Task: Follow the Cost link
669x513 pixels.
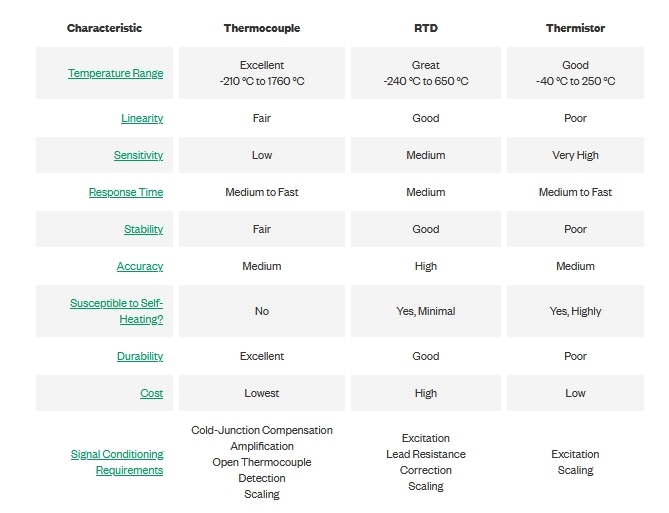Action: click(x=151, y=393)
